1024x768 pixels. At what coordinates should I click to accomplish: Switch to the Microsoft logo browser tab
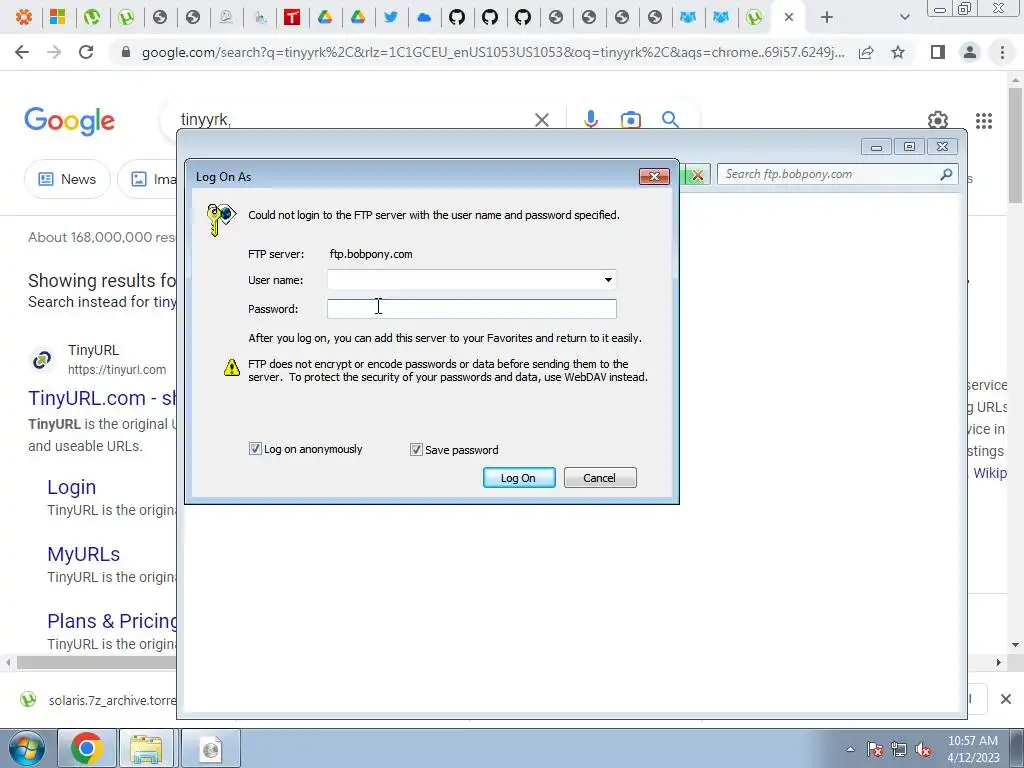point(57,17)
